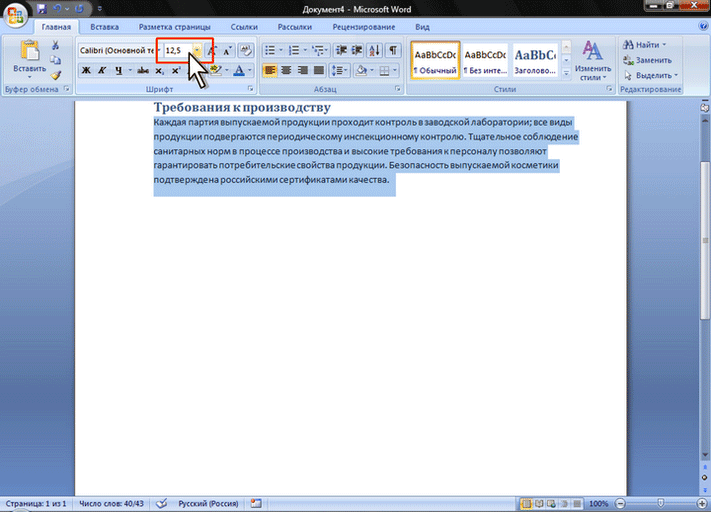Image resolution: width=711 pixels, height=512 pixels.
Task: Save the document from Quick Access toolbar
Action: 42,9
